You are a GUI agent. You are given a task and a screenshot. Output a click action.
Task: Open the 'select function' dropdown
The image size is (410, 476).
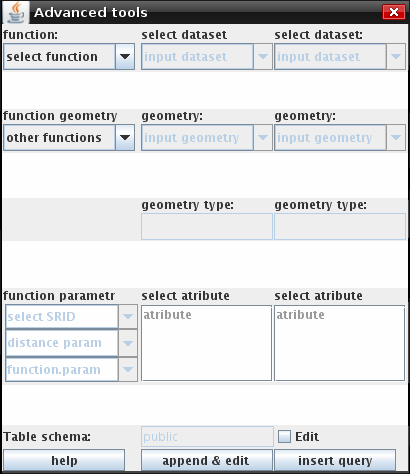[69, 57]
